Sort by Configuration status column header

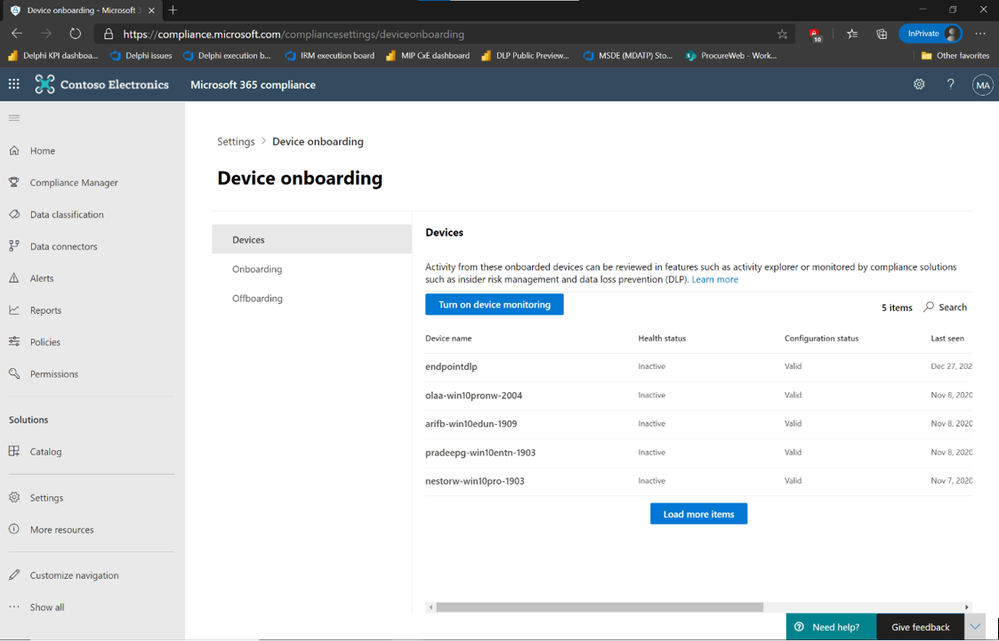[x=821, y=338]
